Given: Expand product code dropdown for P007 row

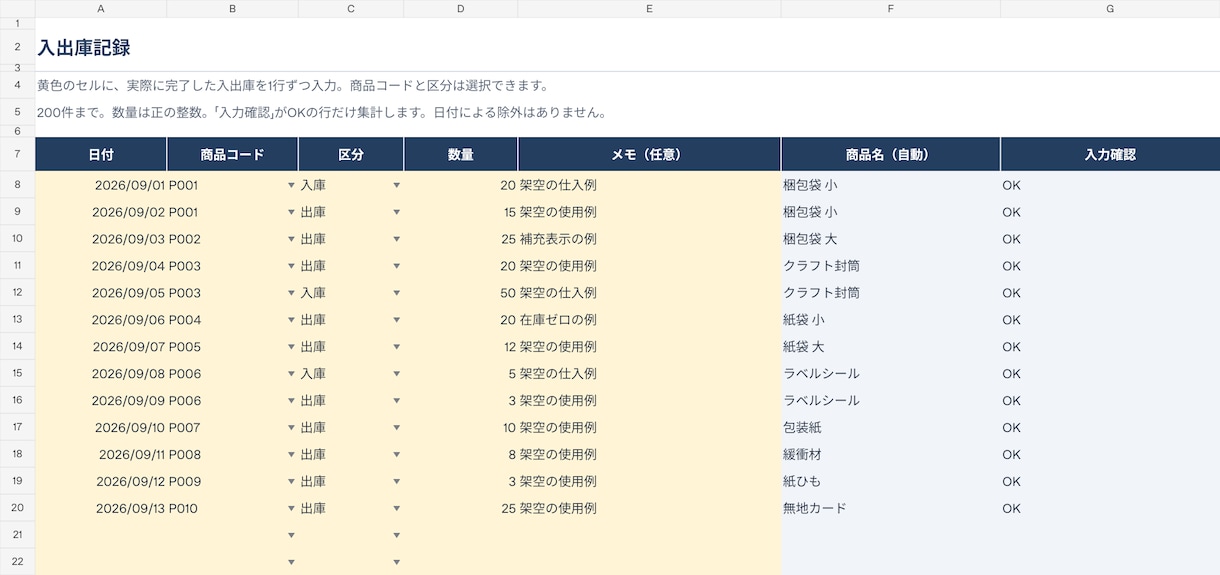Looking at the screenshot, I should tap(291, 428).
